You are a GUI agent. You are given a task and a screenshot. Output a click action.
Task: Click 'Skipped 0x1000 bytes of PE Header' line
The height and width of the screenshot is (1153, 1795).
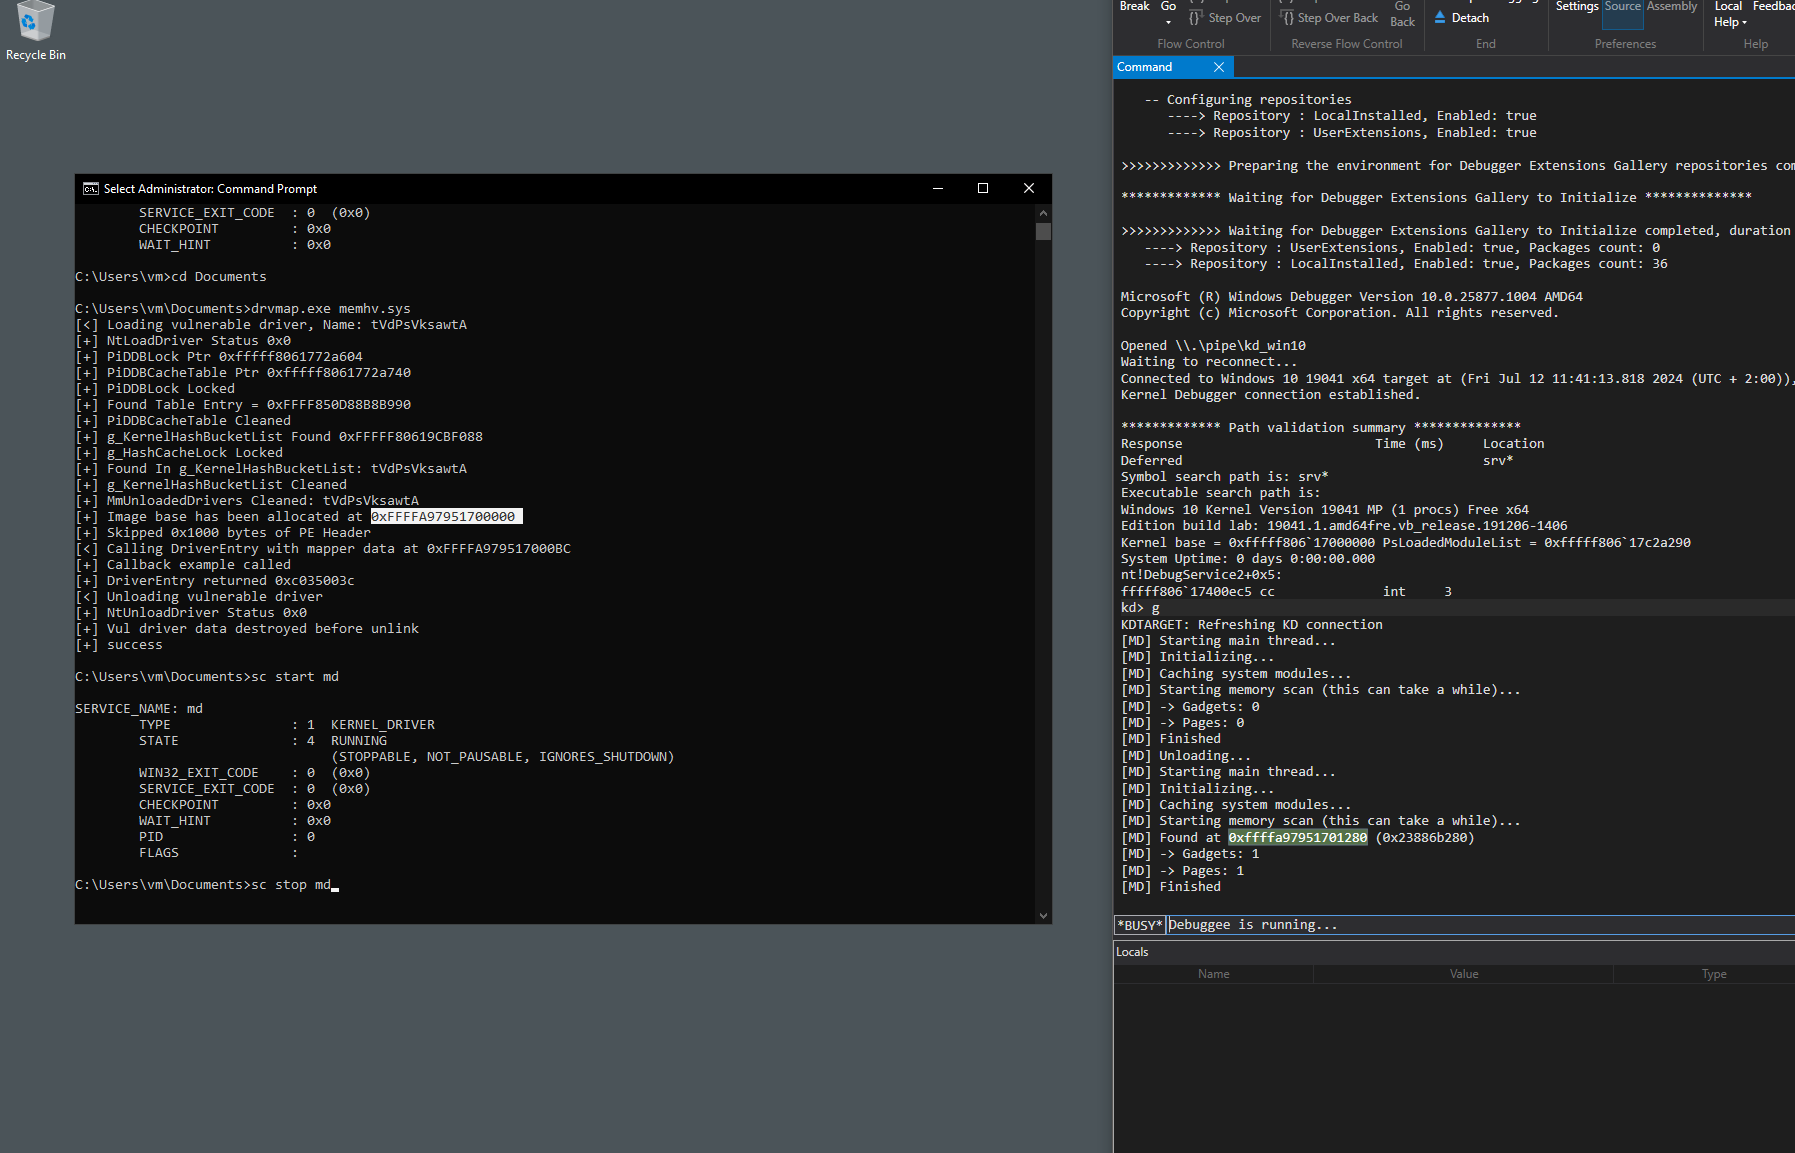[223, 533]
